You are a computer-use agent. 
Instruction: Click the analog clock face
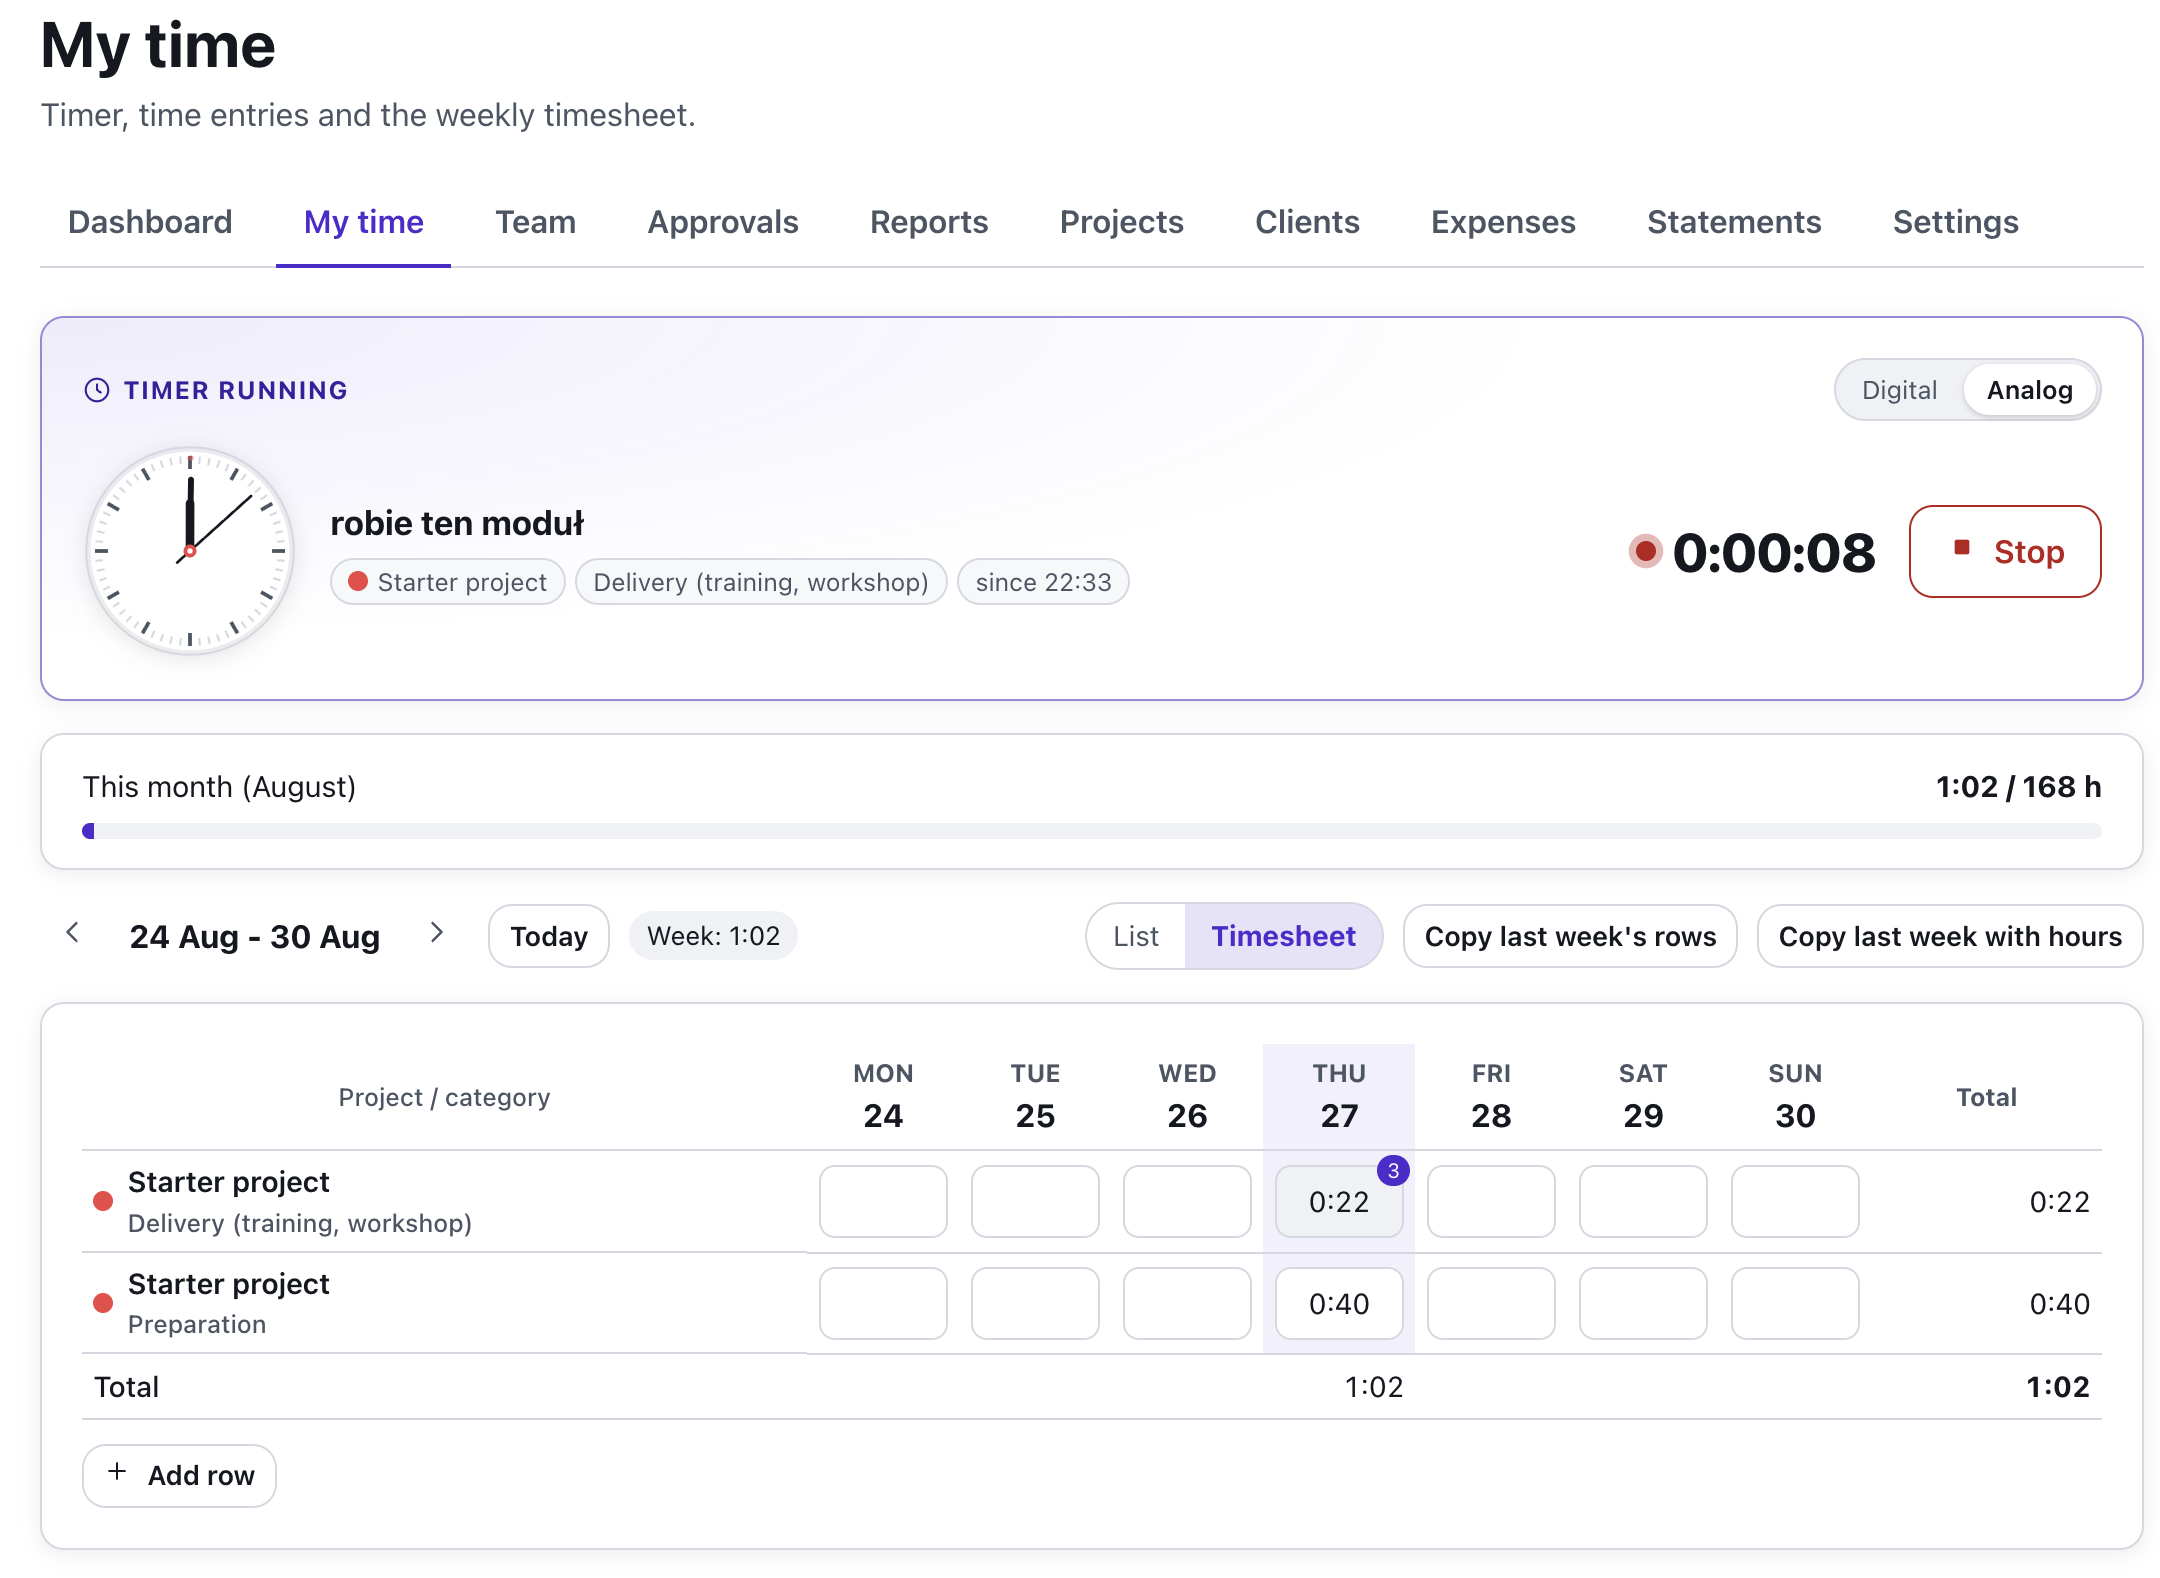click(x=190, y=551)
